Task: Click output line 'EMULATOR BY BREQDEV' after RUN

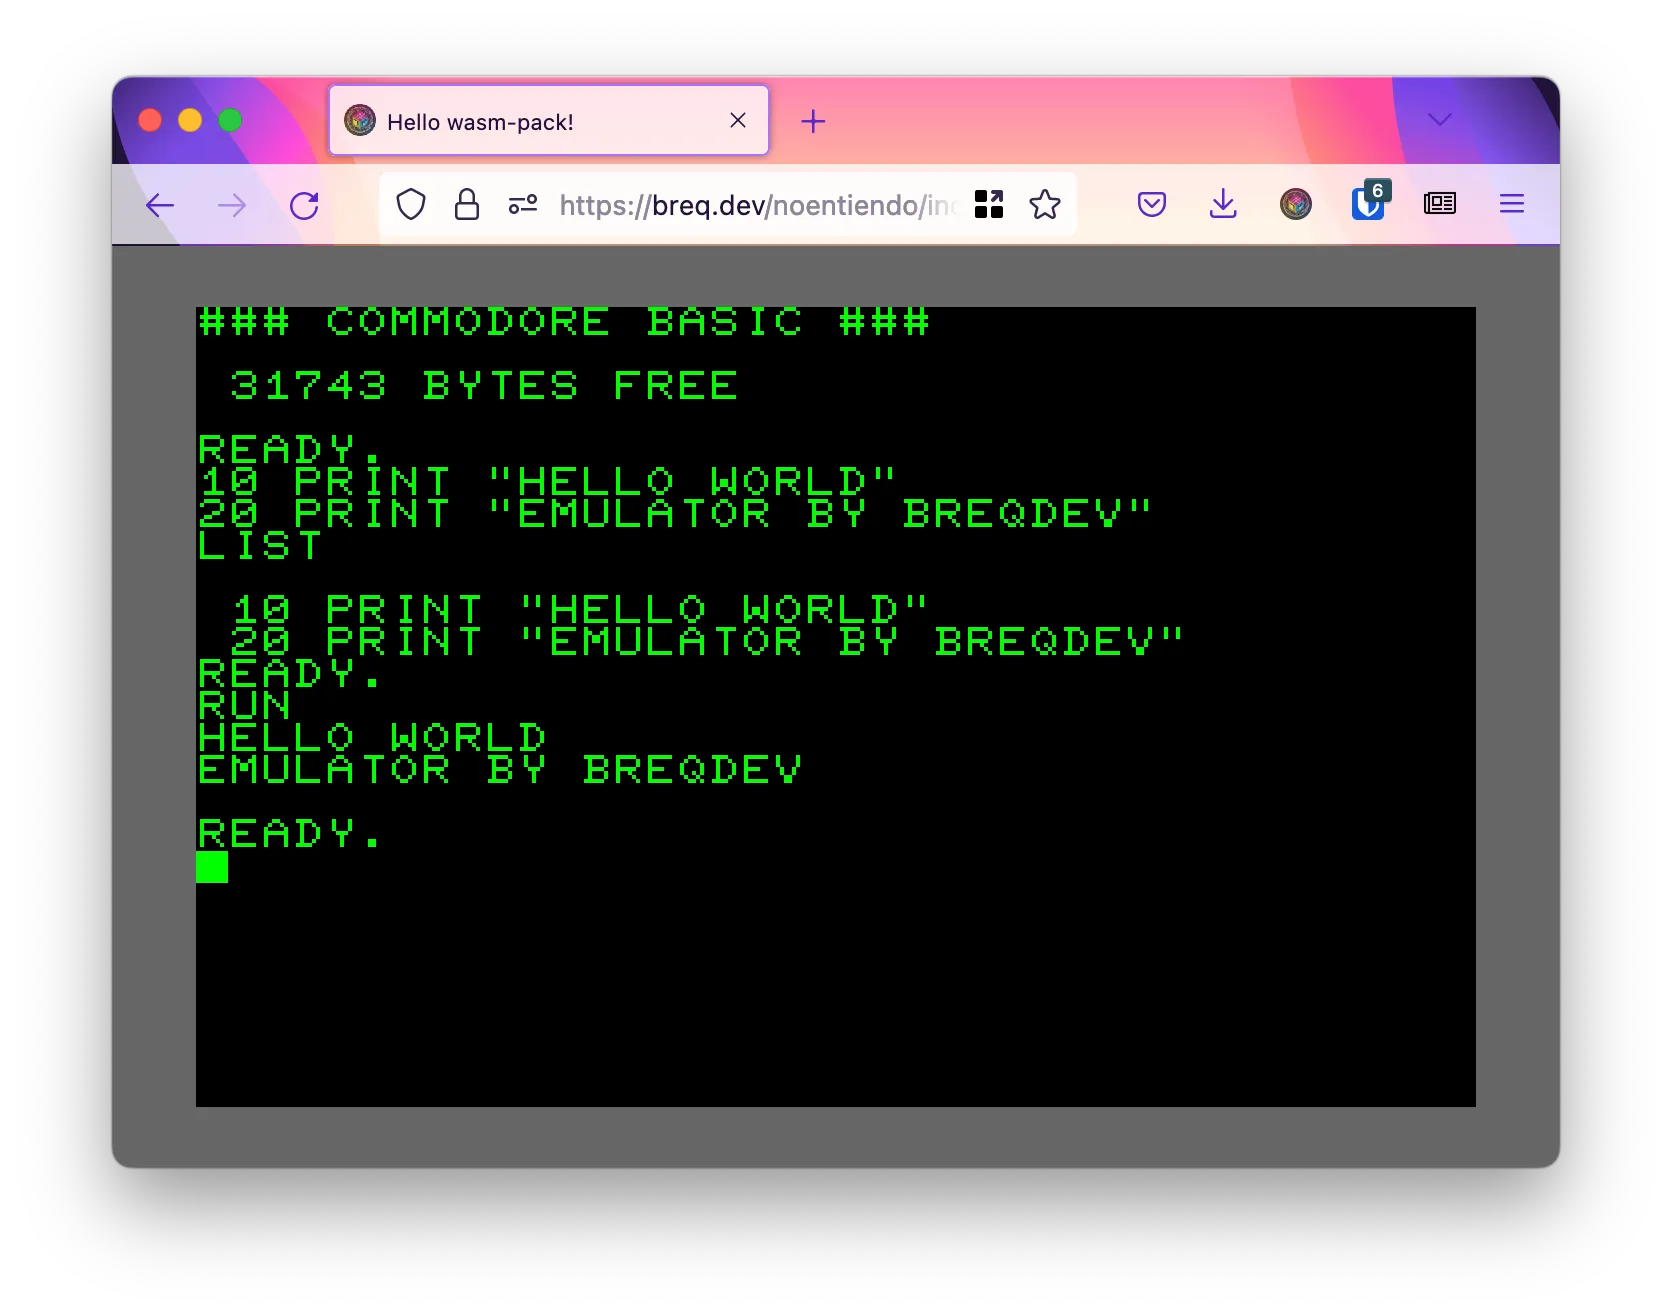Action: tap(500, 770)
